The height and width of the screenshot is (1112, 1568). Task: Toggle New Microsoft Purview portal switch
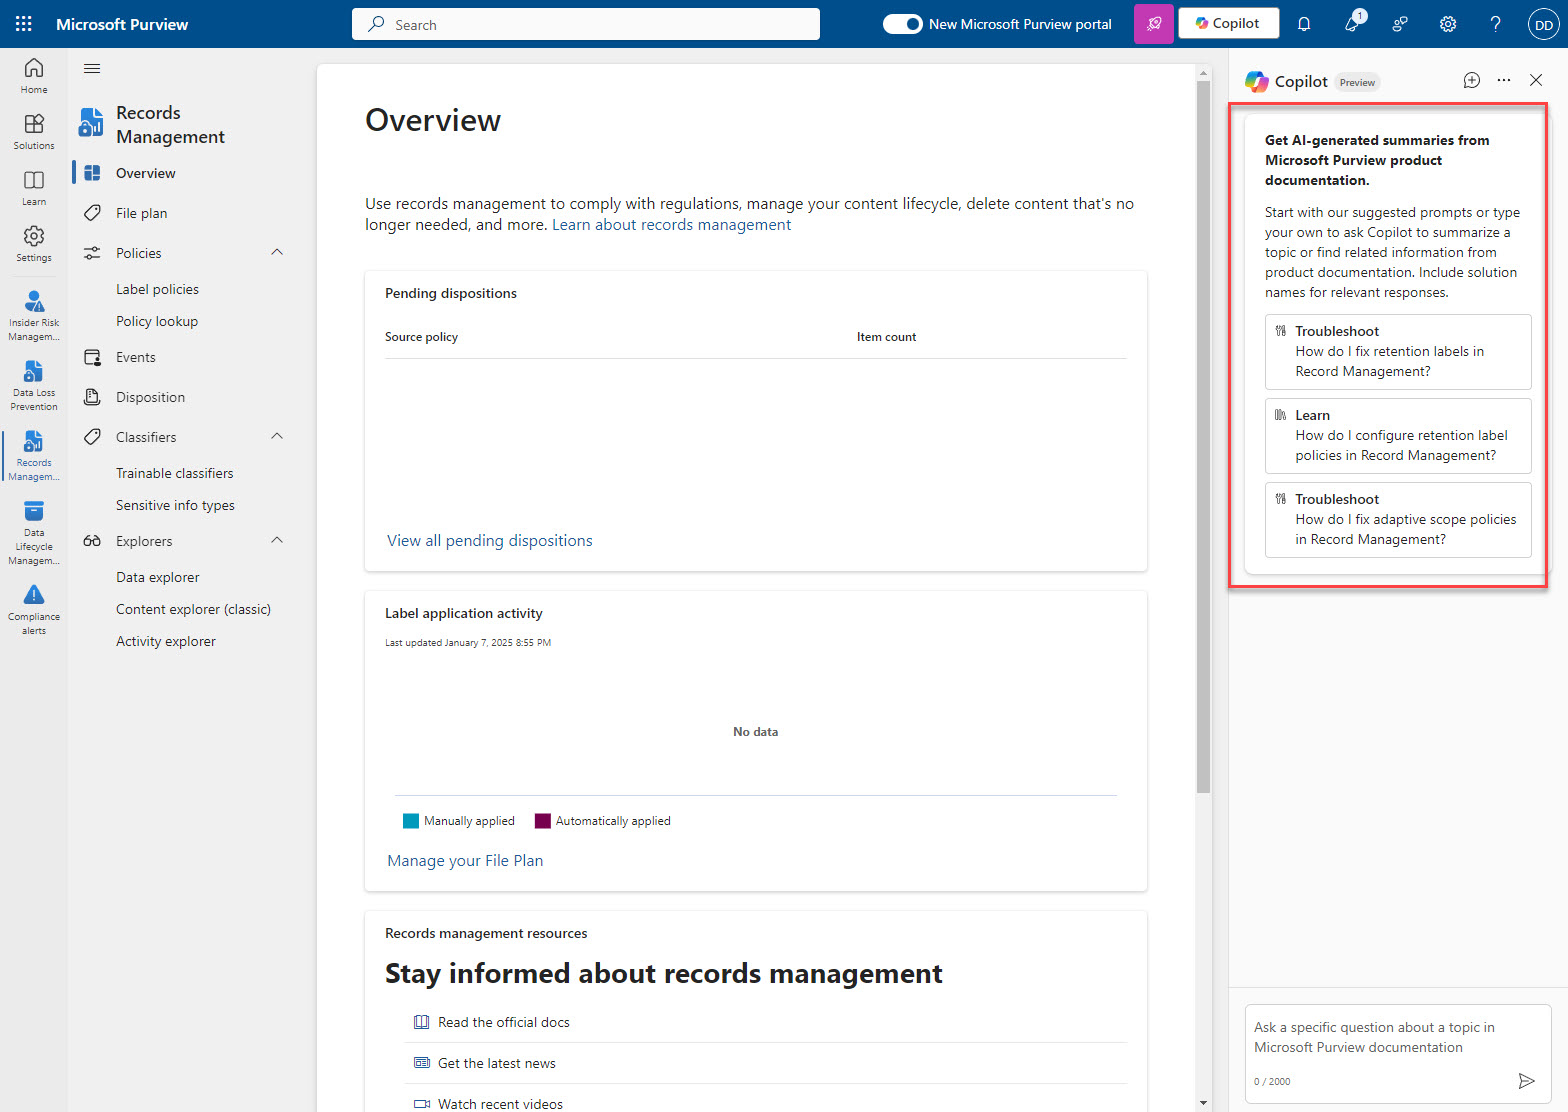coord(902,24)
